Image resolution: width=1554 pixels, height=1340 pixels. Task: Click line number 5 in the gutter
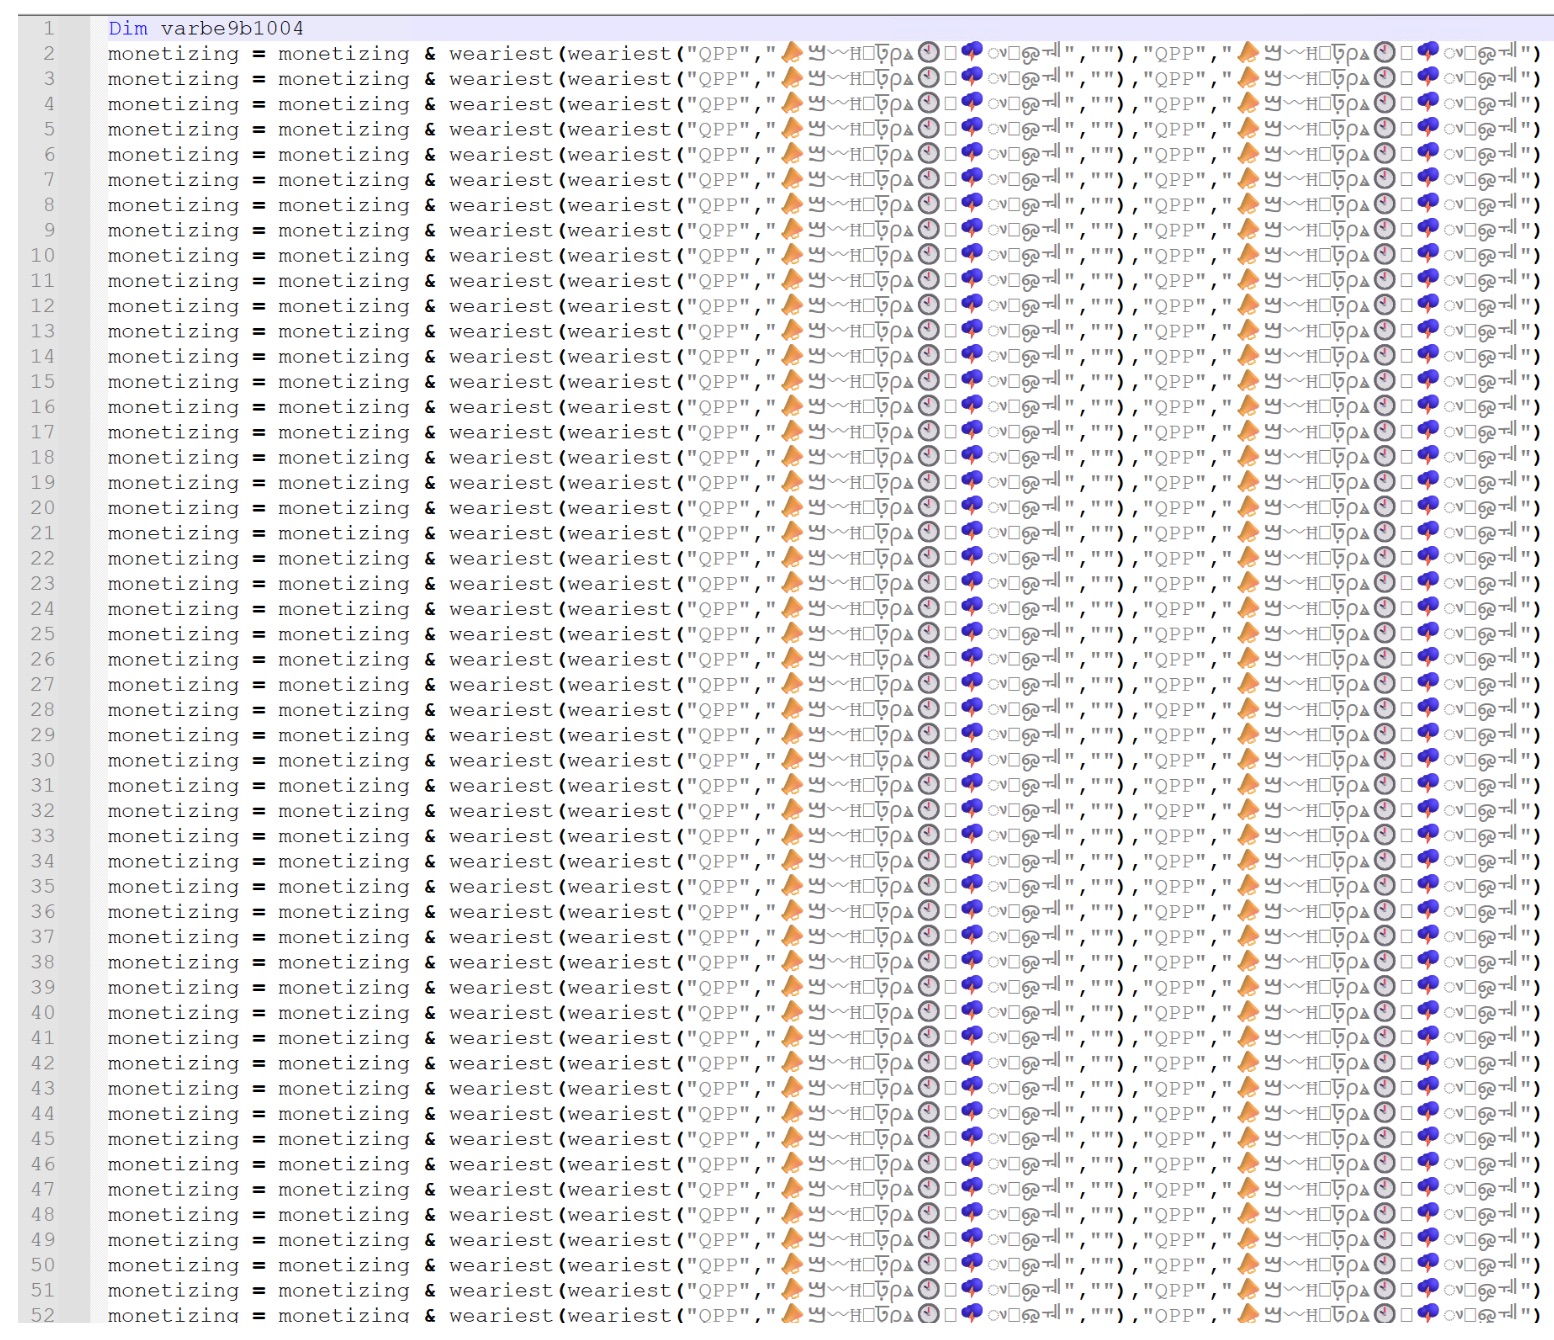[49, 129]
